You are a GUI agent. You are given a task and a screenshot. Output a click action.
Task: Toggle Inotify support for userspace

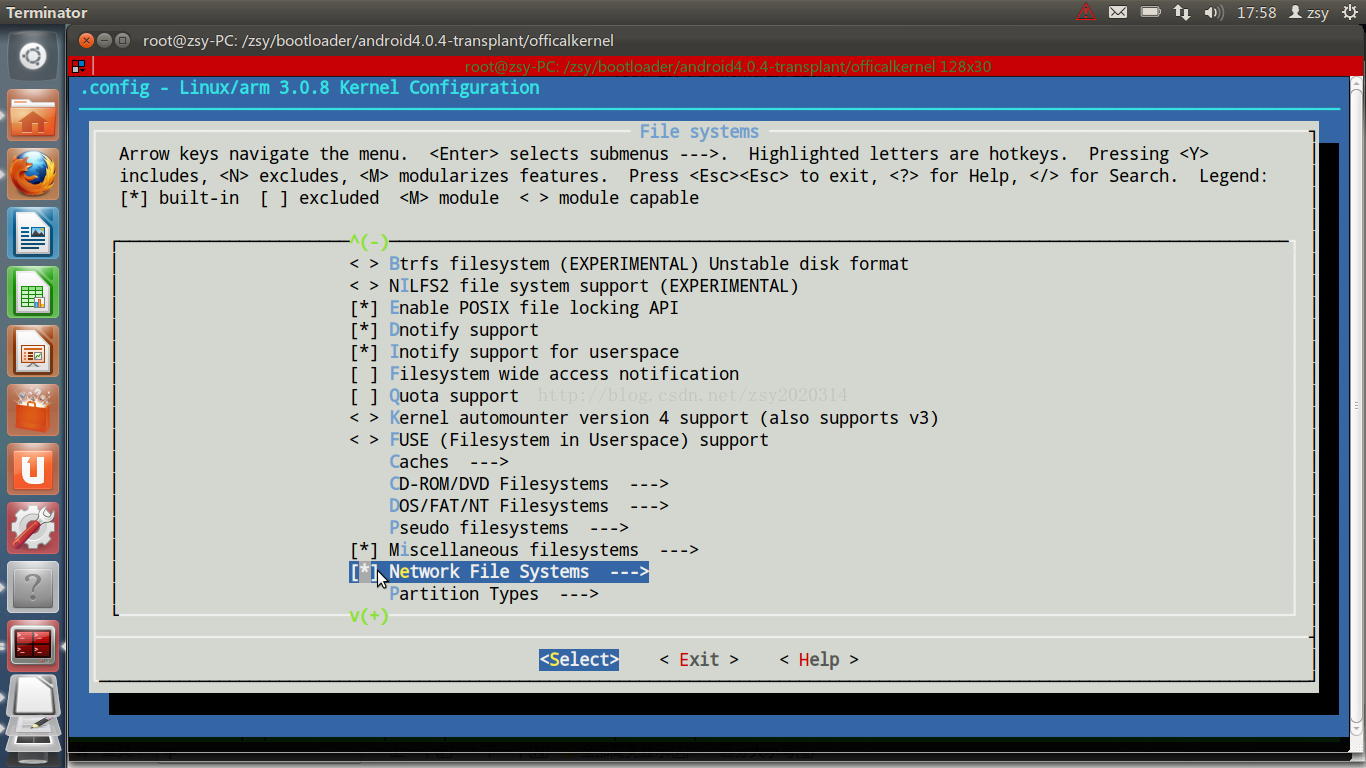364,352
